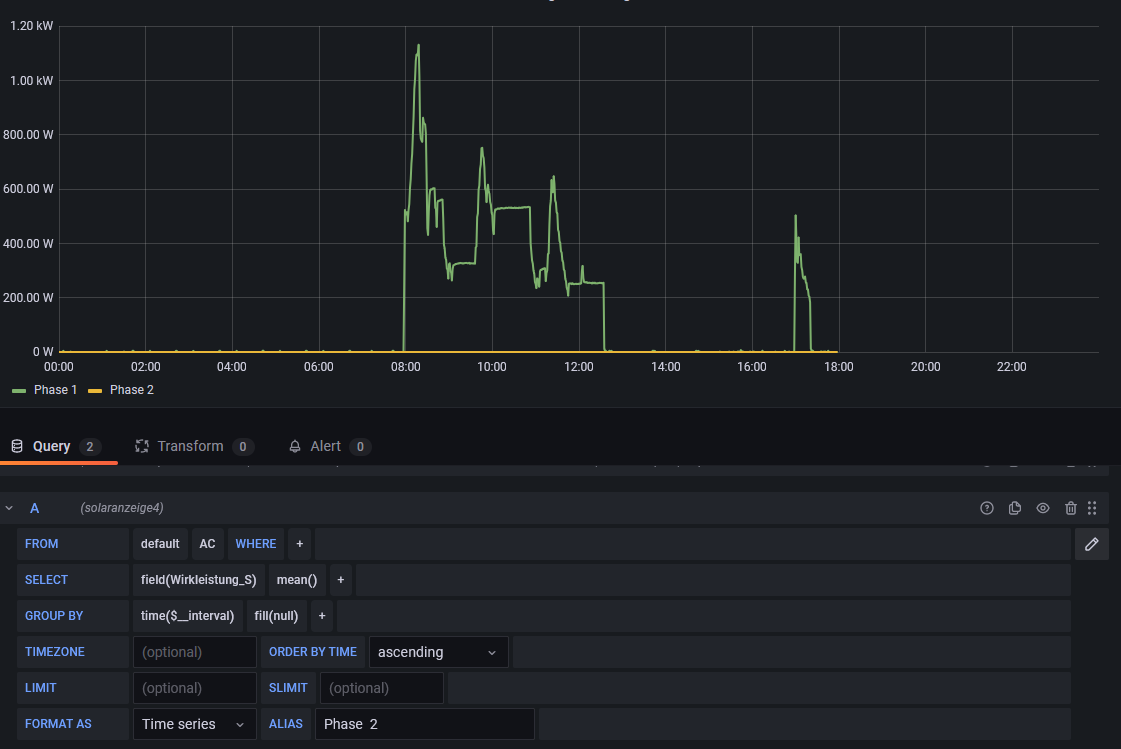
Task: Collapse query A row with chevron
Action: pos(10,508)
